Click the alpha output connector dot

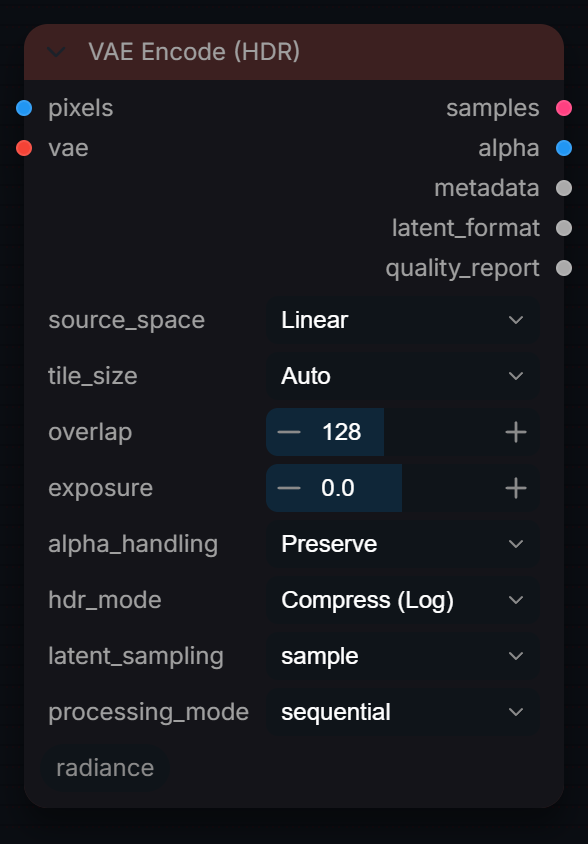(564, 148)
